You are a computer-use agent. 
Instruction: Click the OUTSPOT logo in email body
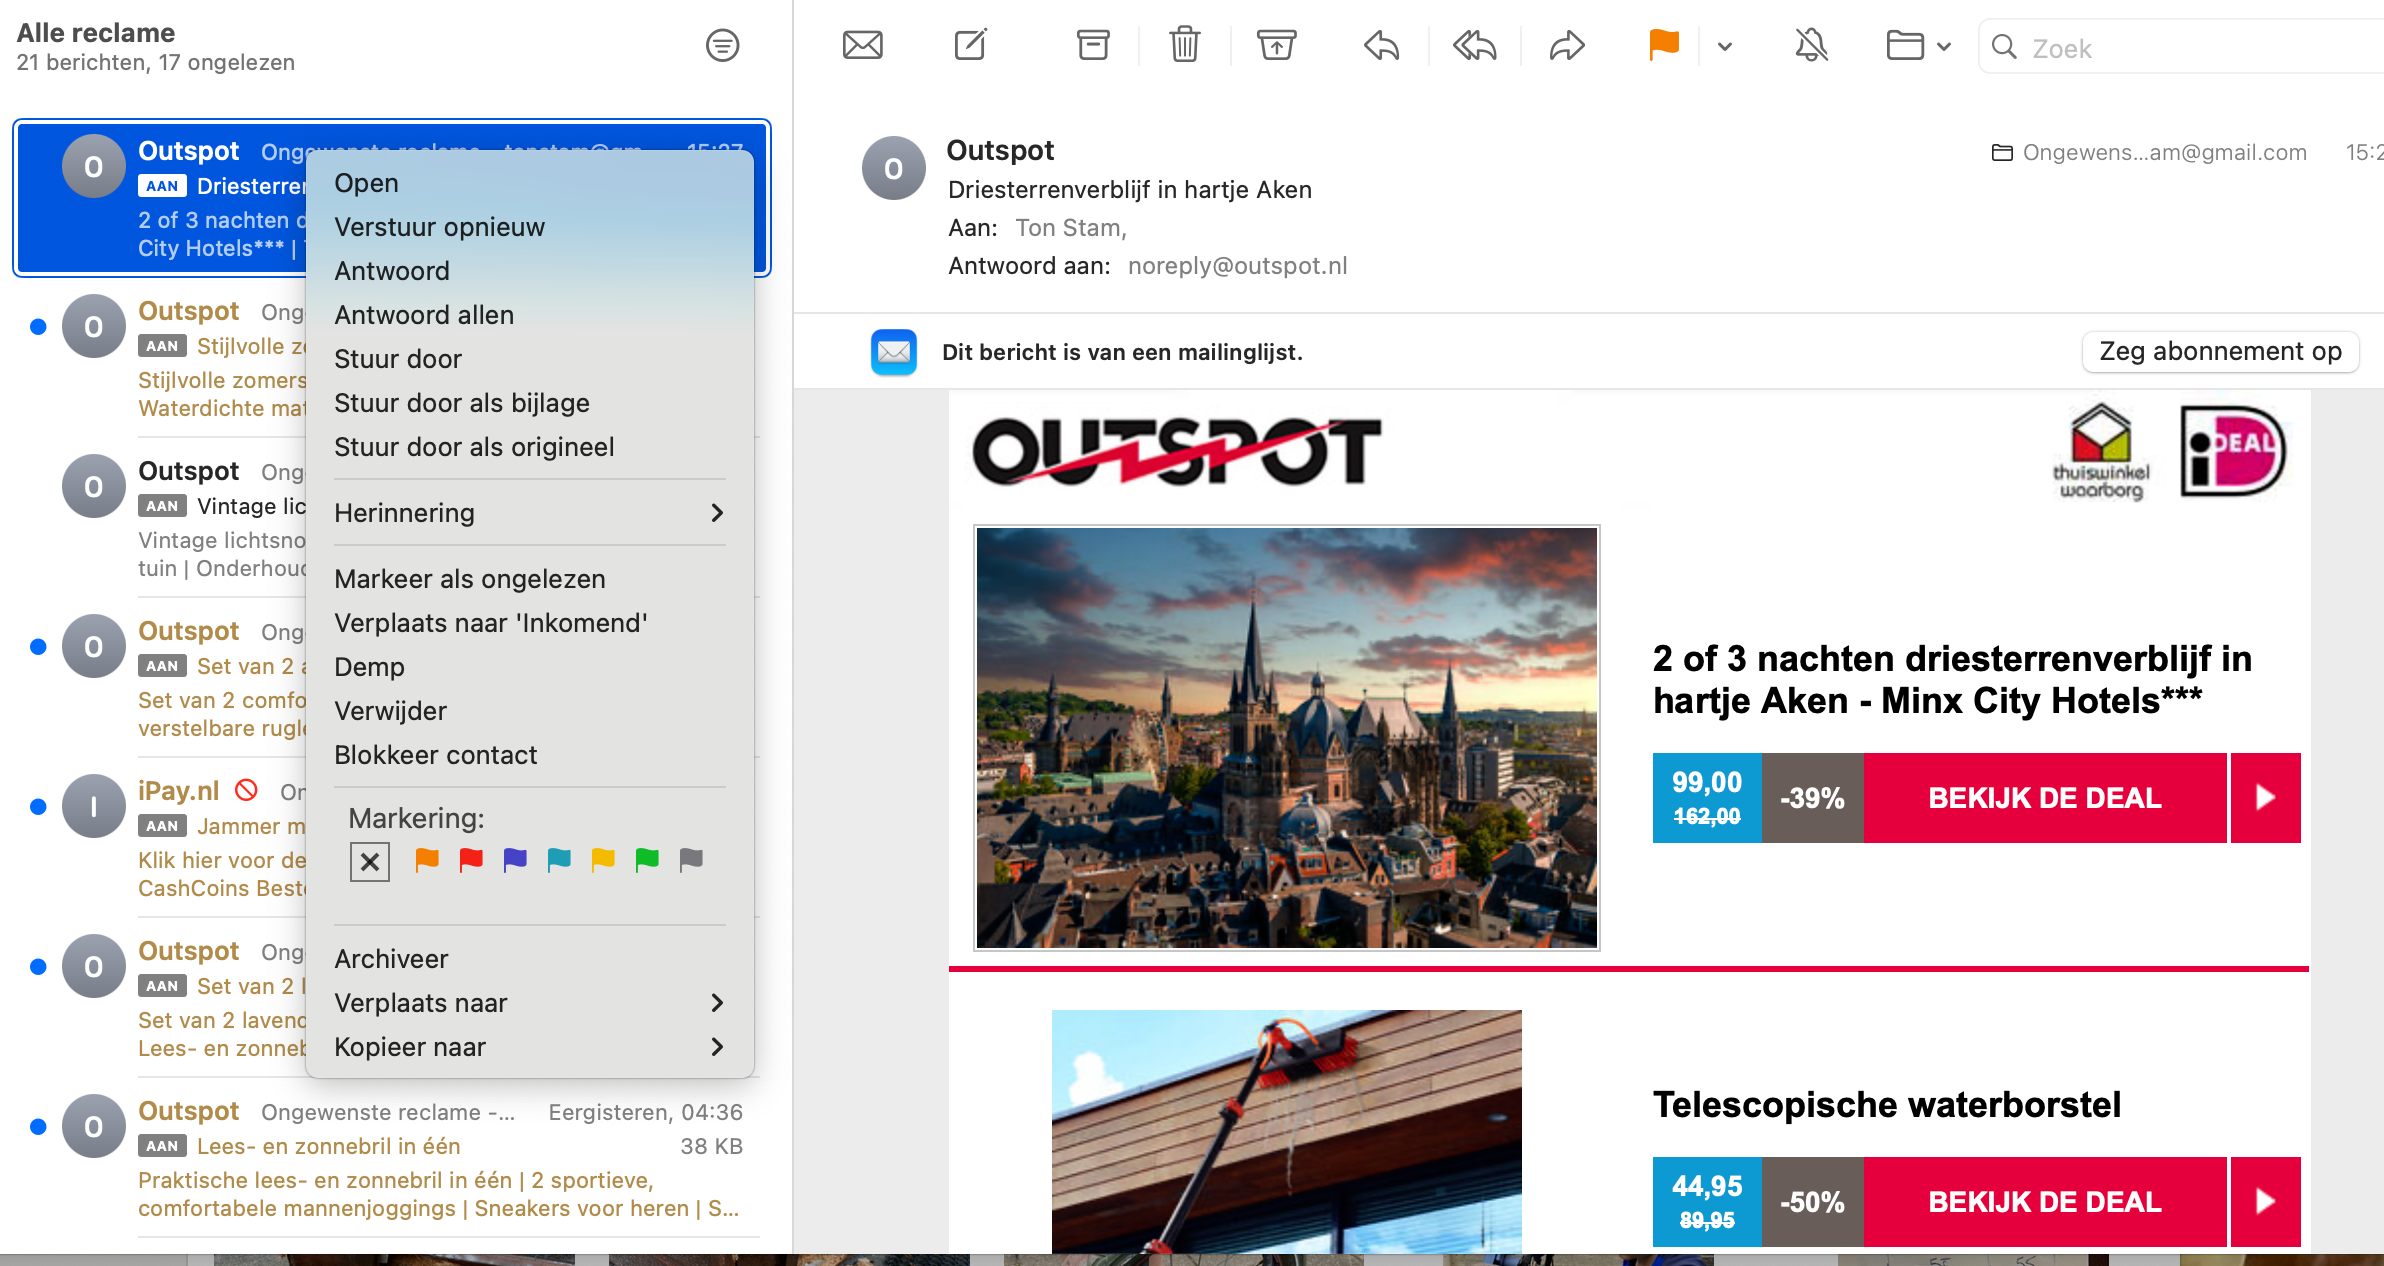[1177, 452]
